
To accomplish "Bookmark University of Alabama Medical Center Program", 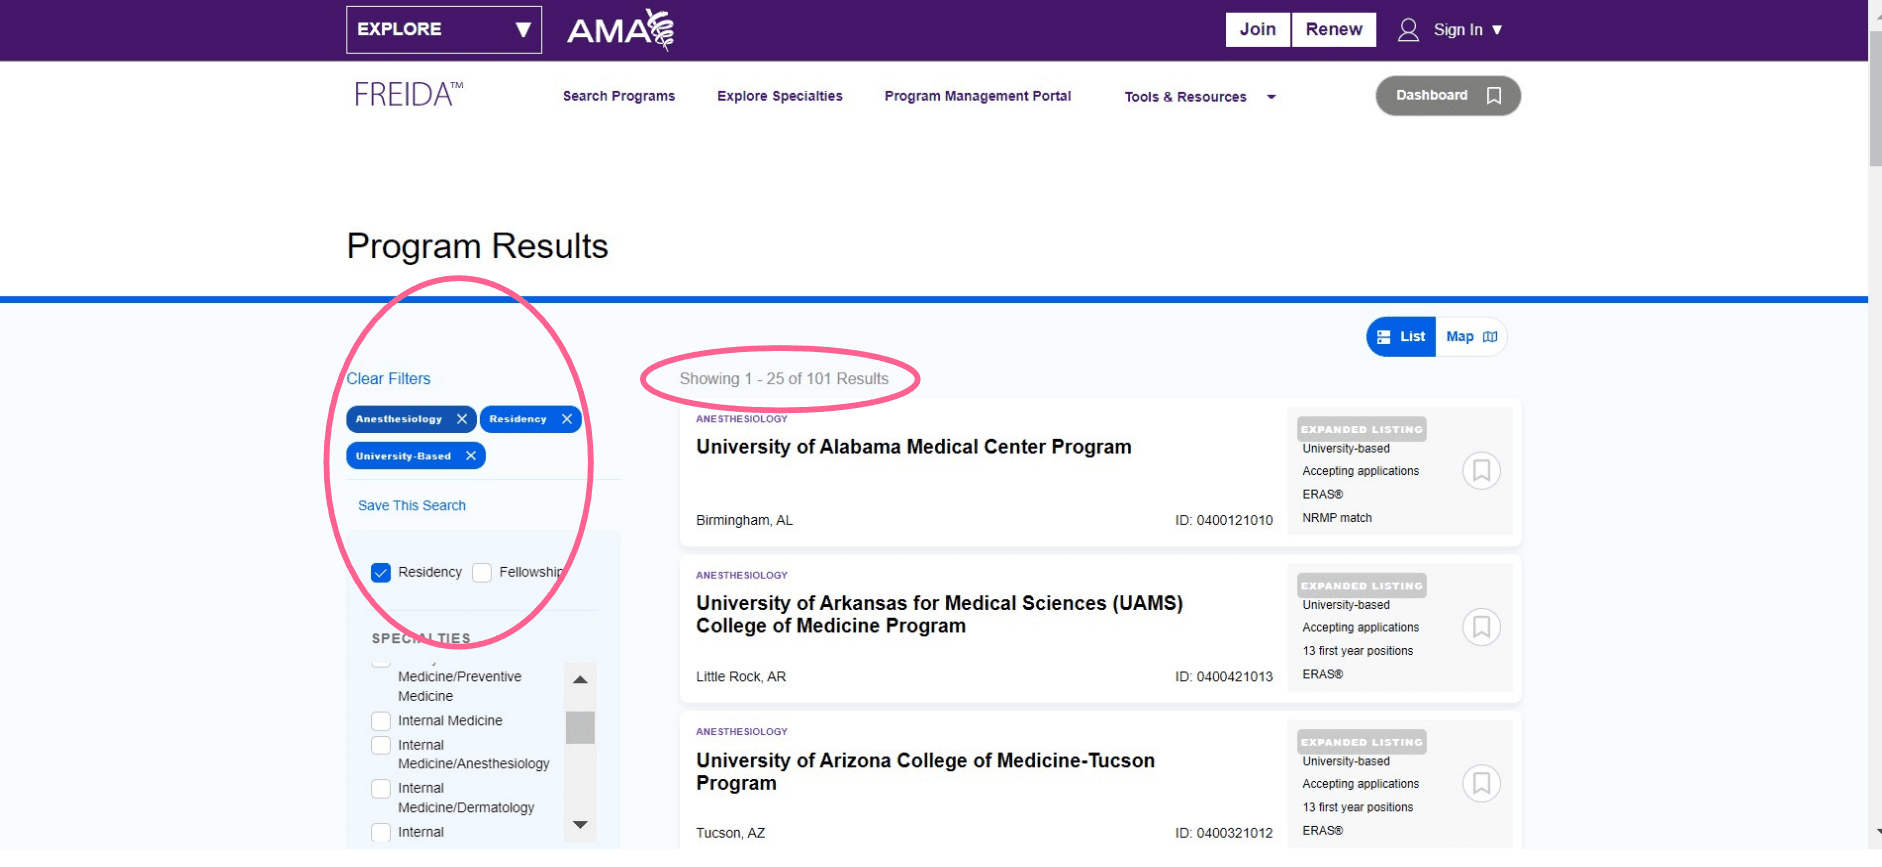I will coord(1482,470).
